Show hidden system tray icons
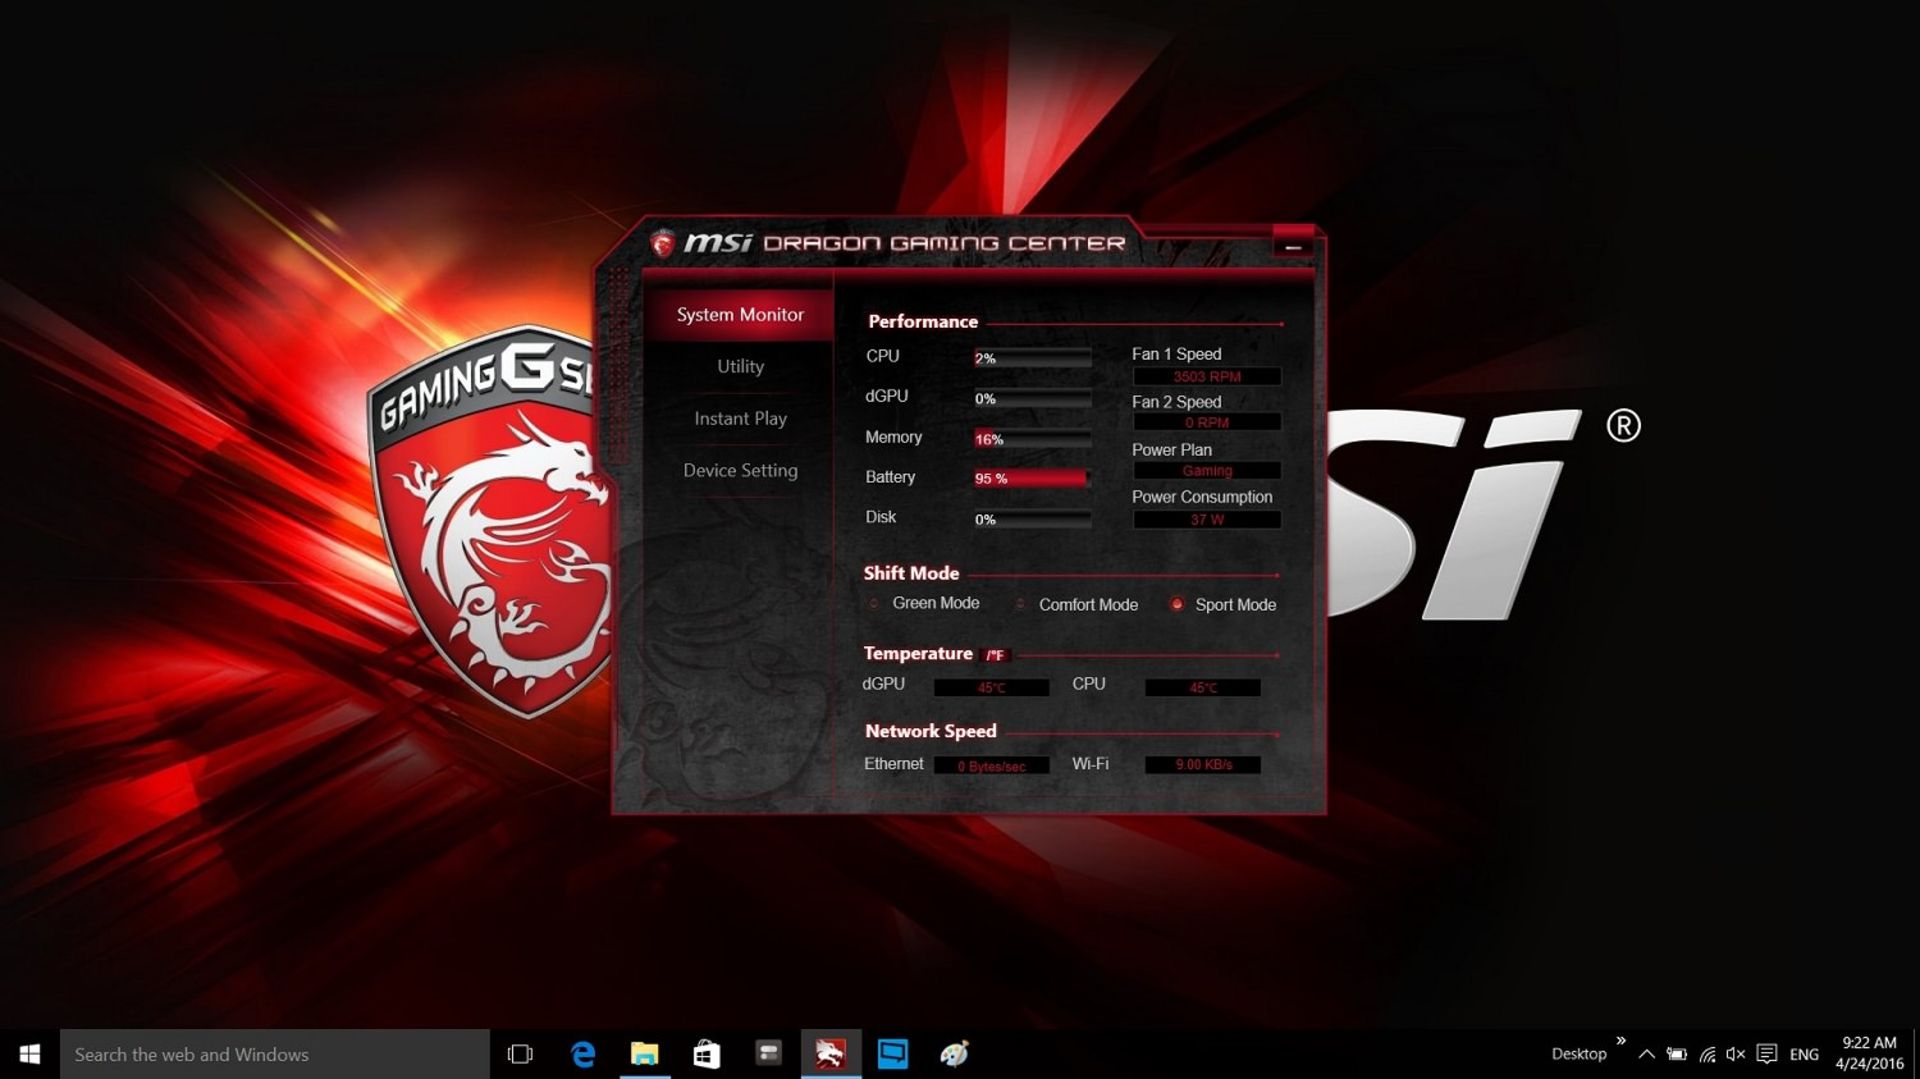1920x1079 pixels. pyautogui.click(x=1646, y=1054)
